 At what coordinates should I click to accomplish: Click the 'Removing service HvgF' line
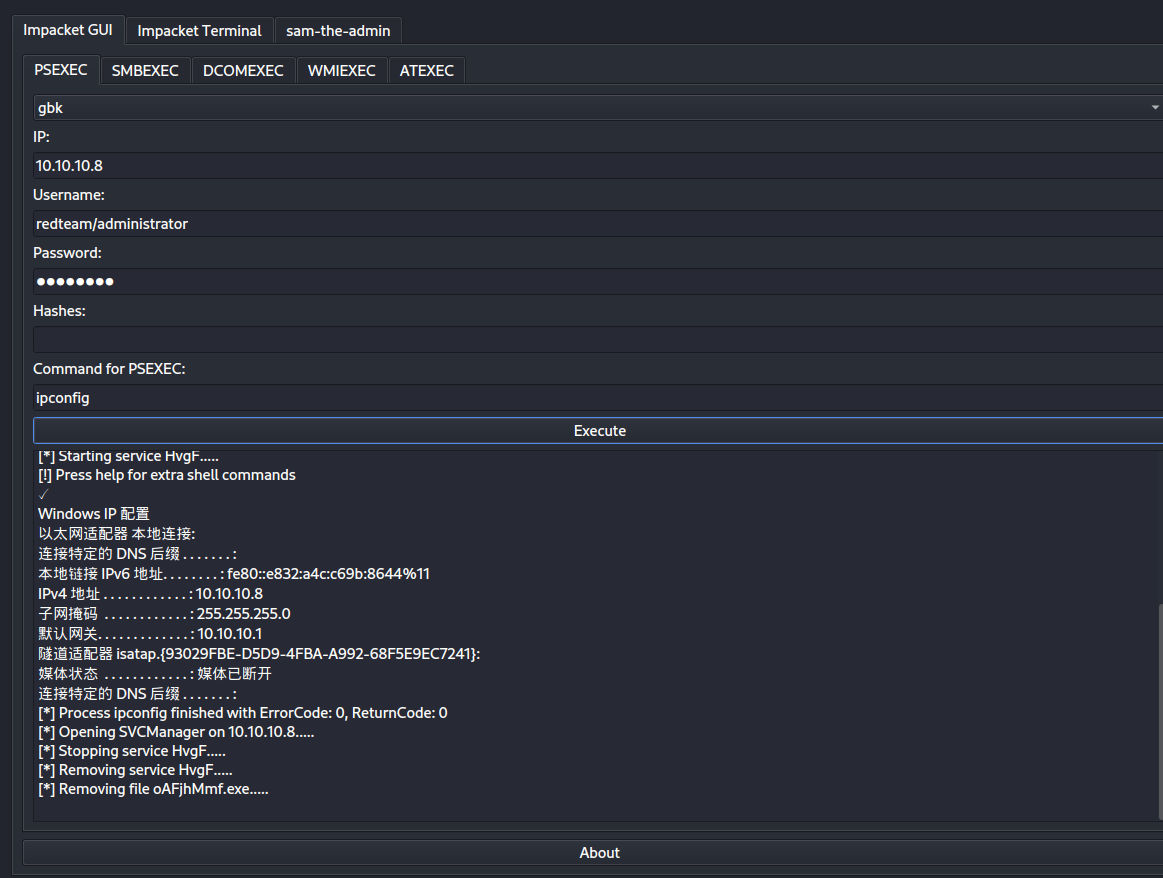(x=136, y=770)
